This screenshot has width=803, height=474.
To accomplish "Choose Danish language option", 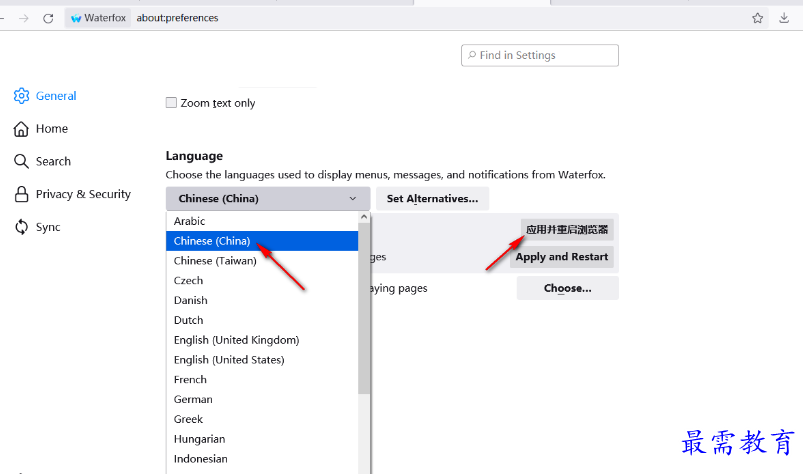I will coord(262,300).
